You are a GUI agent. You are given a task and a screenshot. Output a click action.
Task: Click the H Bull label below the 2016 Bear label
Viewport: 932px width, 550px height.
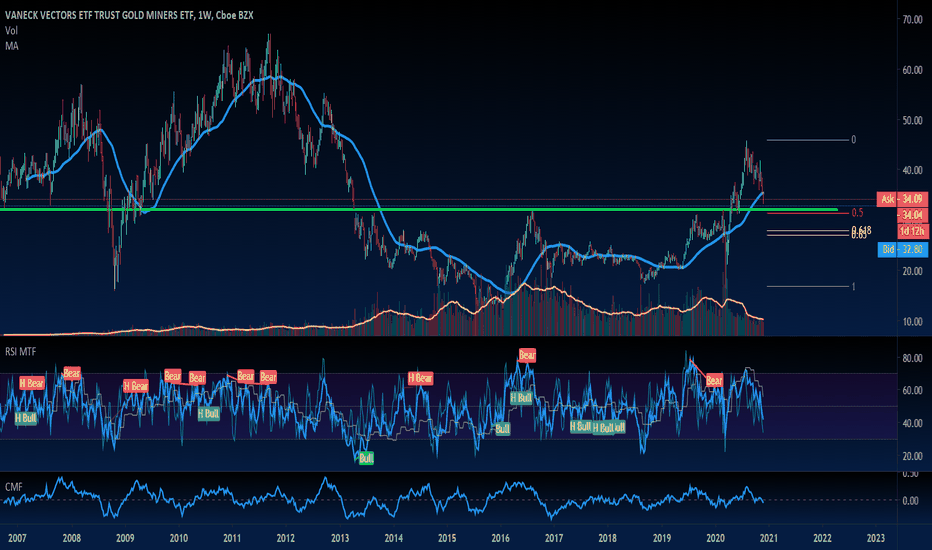[521, 398]
